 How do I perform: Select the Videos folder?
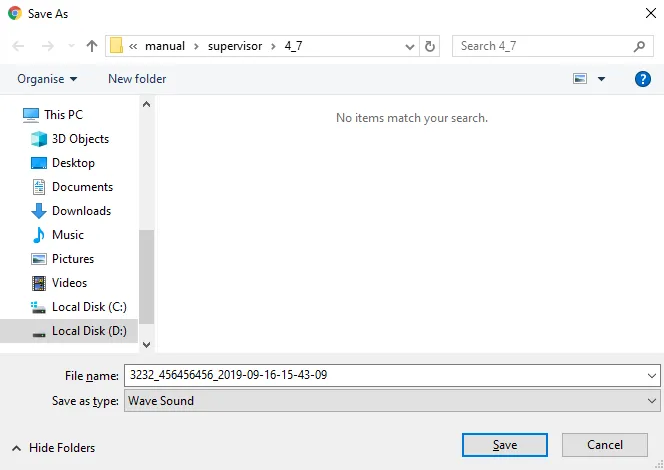(x=69, y=283)
